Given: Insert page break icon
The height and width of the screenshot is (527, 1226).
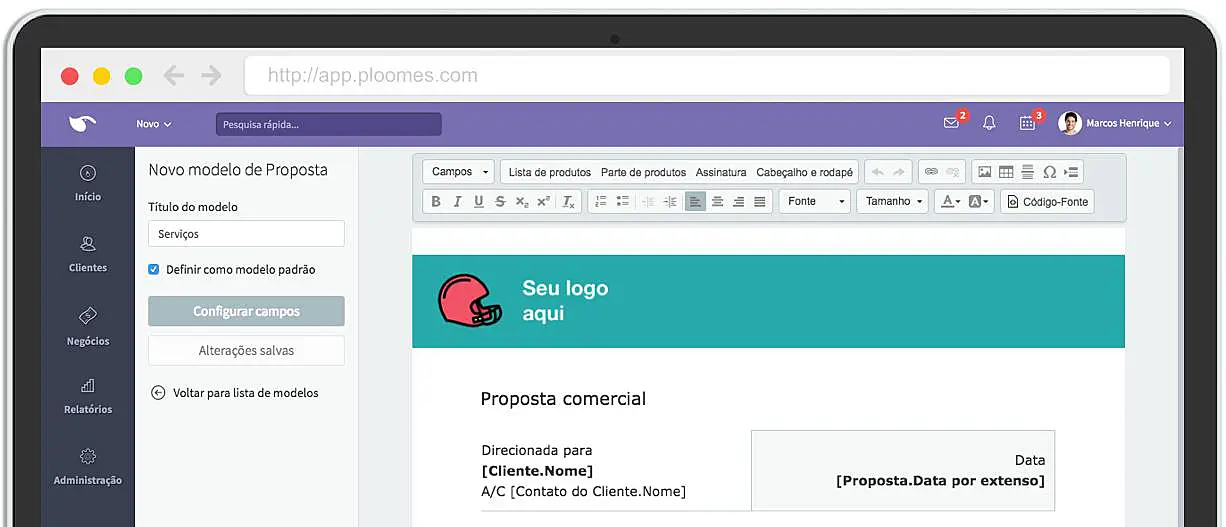Looking at the screenshot, I should 1071,172.
